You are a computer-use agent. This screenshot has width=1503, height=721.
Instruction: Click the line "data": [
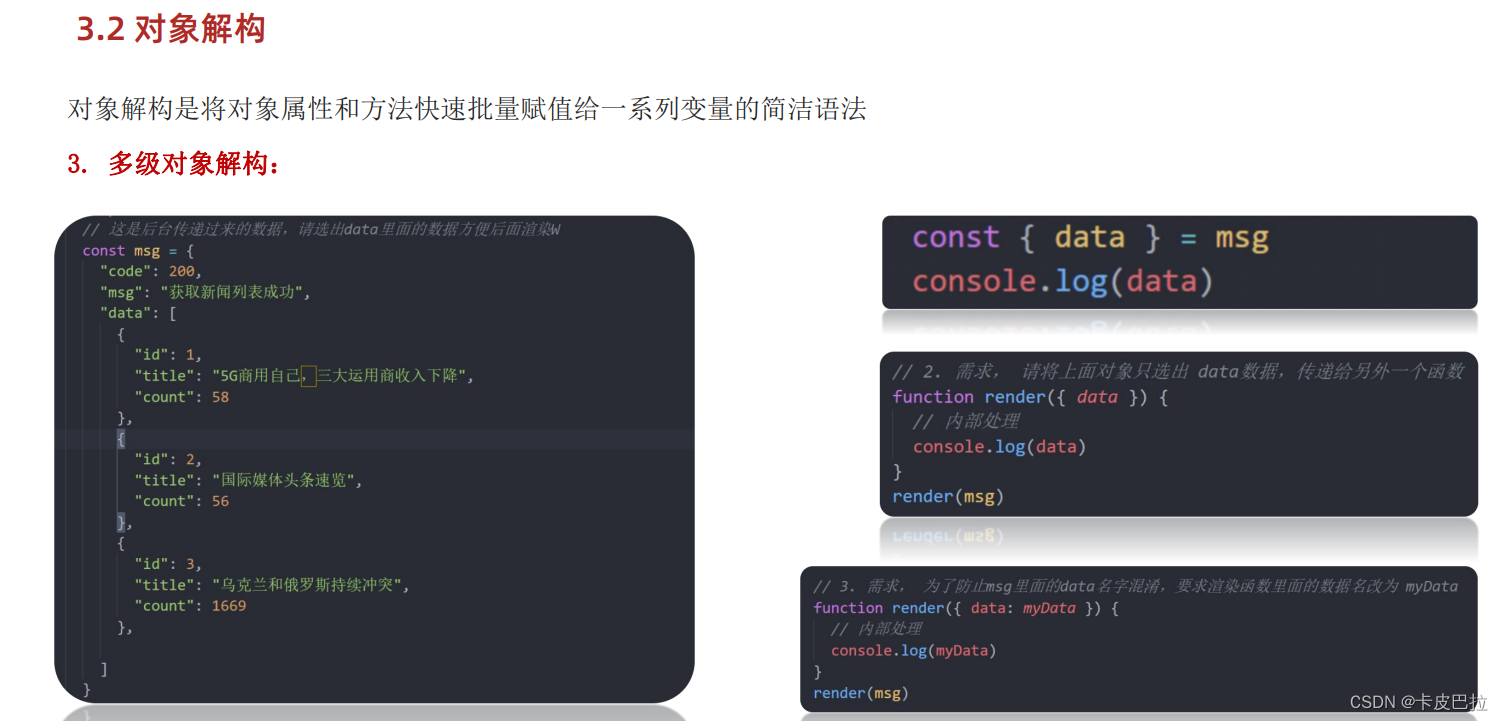(138, 313)
